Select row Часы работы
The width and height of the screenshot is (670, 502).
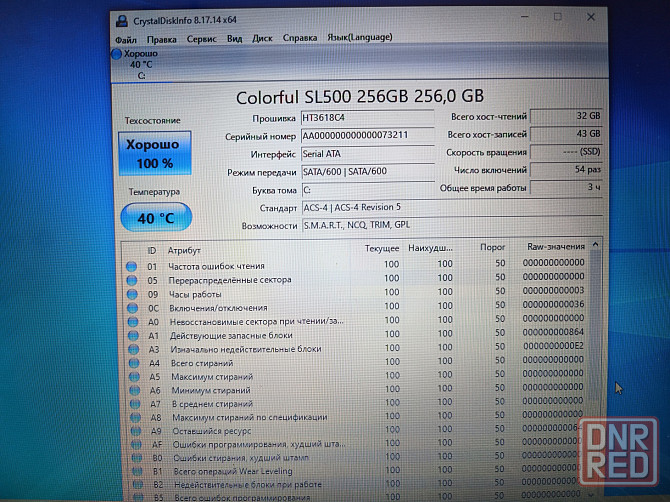tap(356, 293)
